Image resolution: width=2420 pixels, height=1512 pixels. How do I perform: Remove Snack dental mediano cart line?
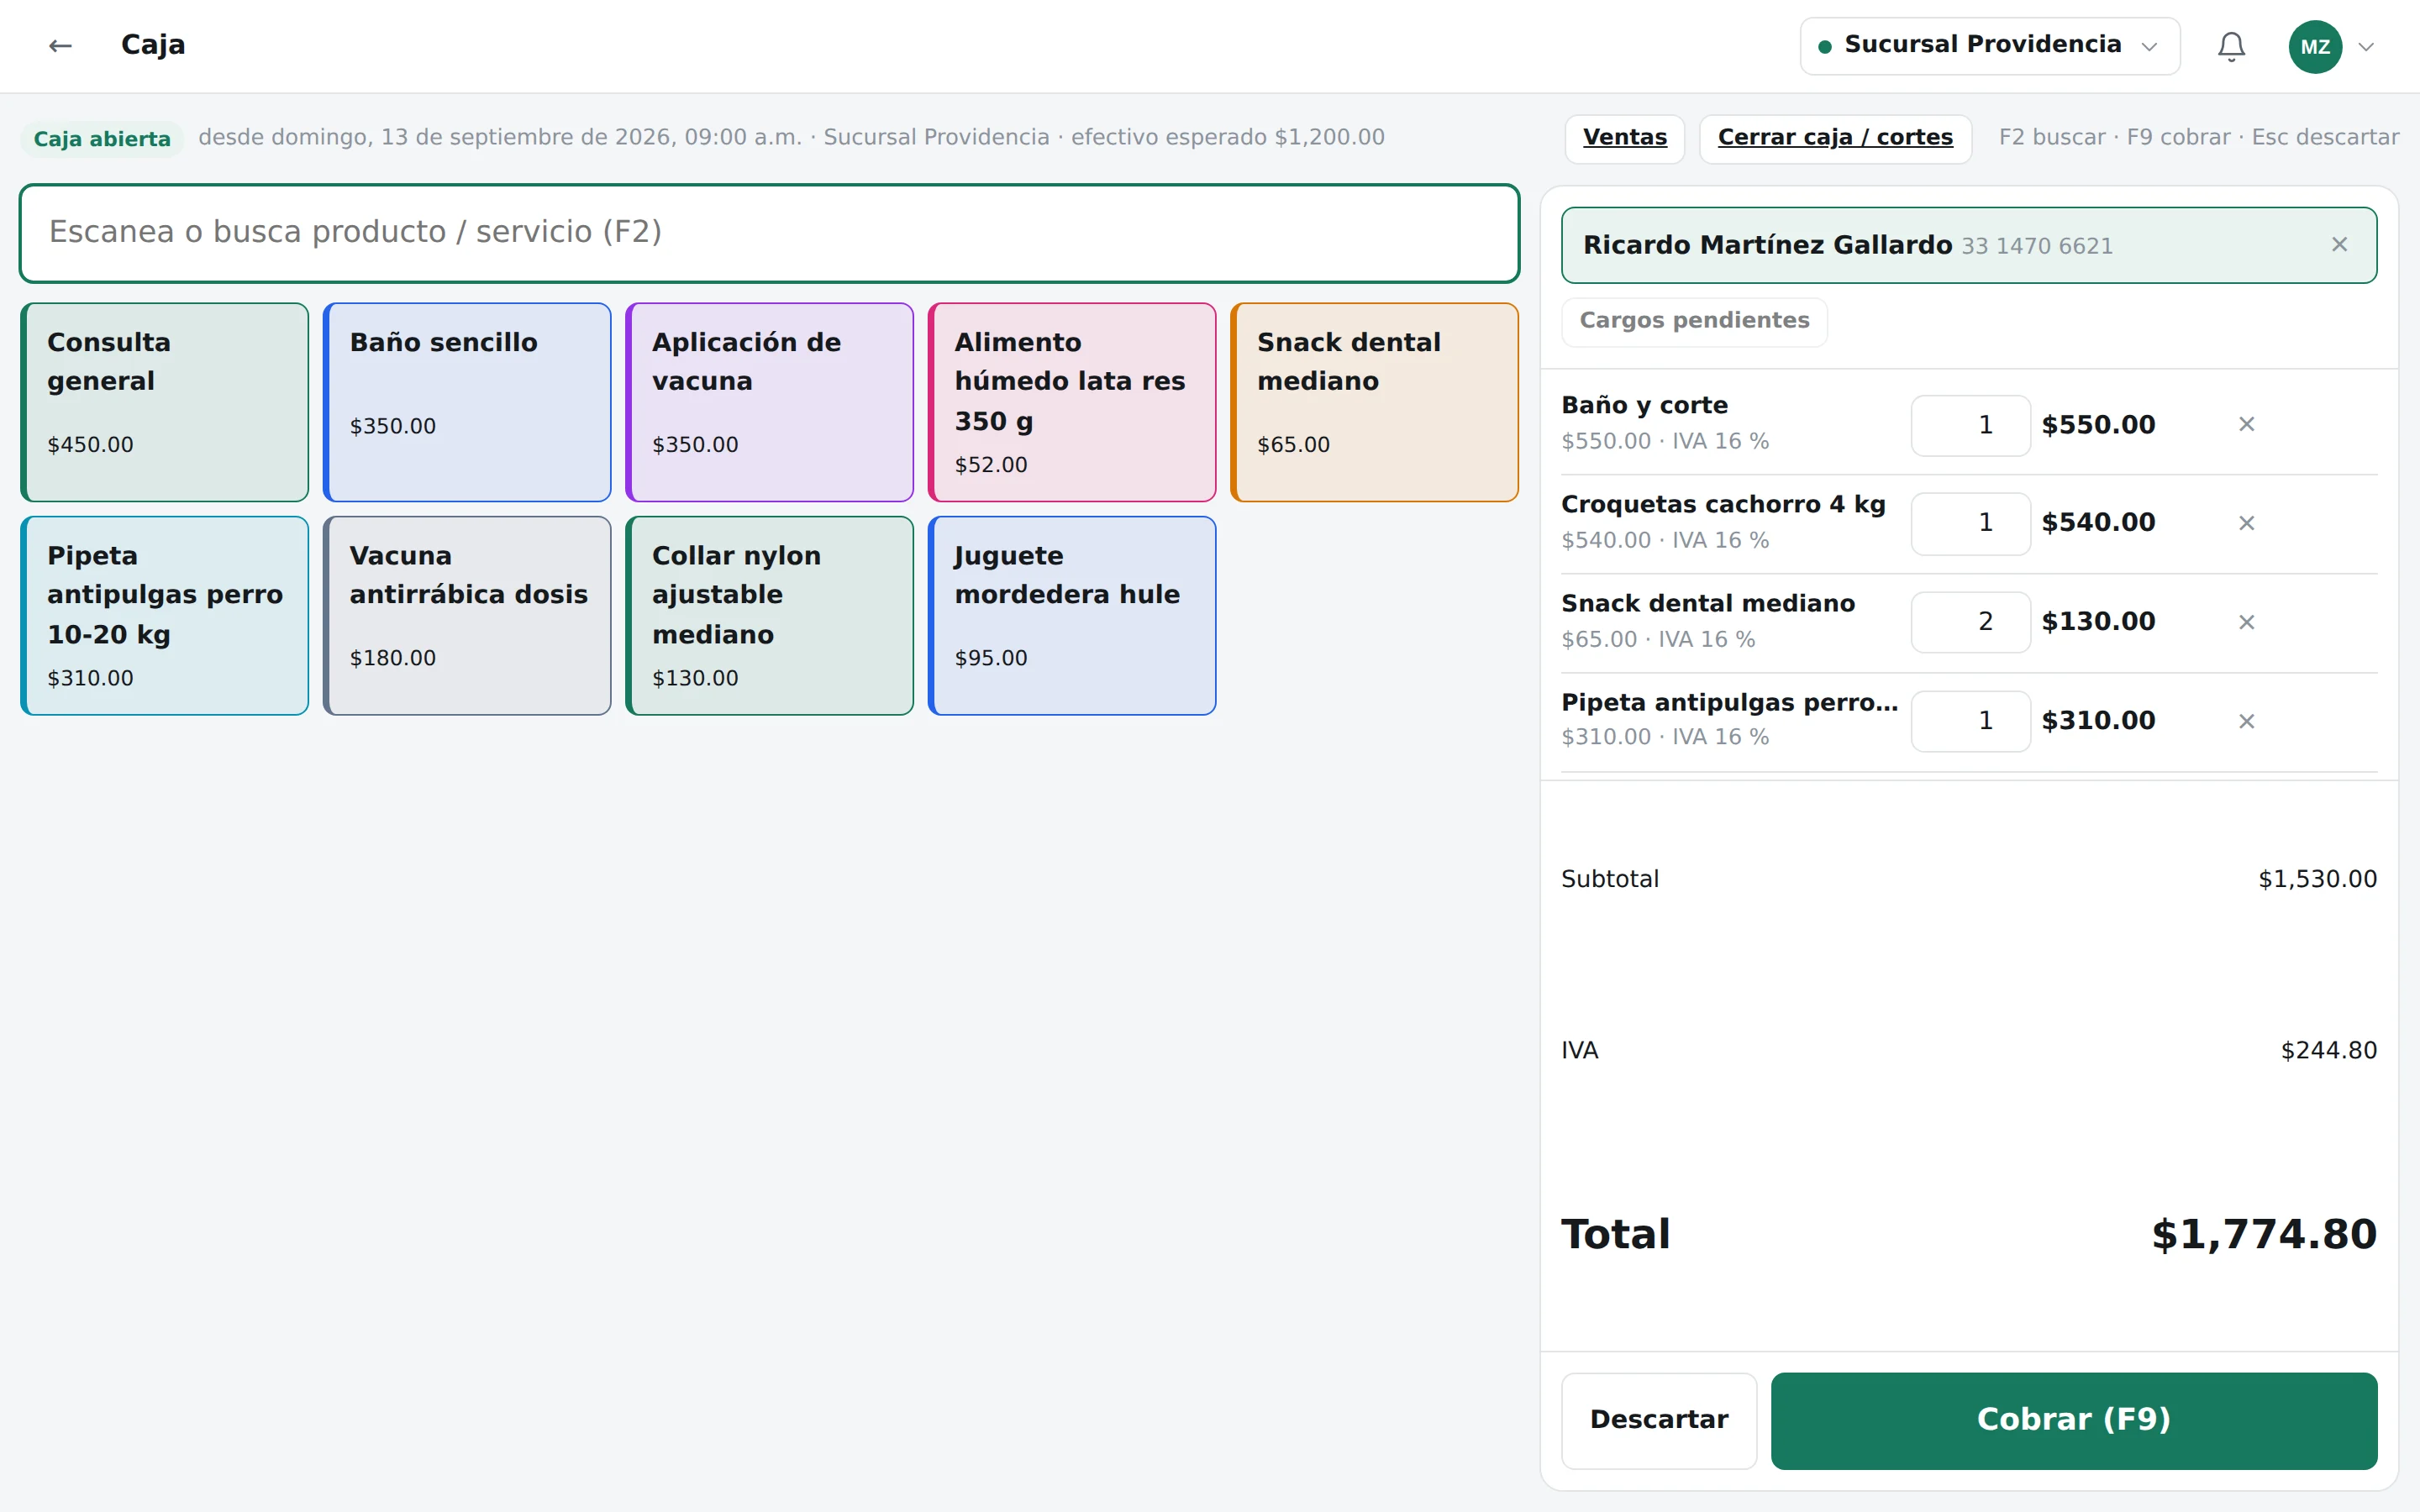pyautogui.click(x=2246, y=622)
